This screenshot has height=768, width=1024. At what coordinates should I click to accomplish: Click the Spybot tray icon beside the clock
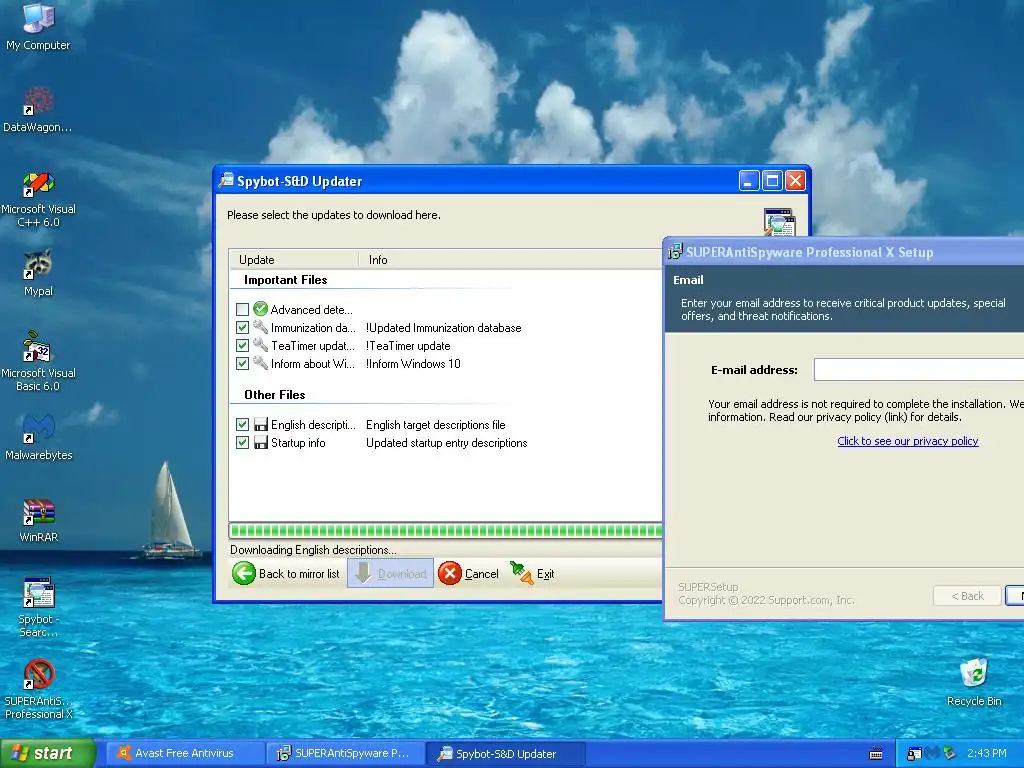pos(949,754)
